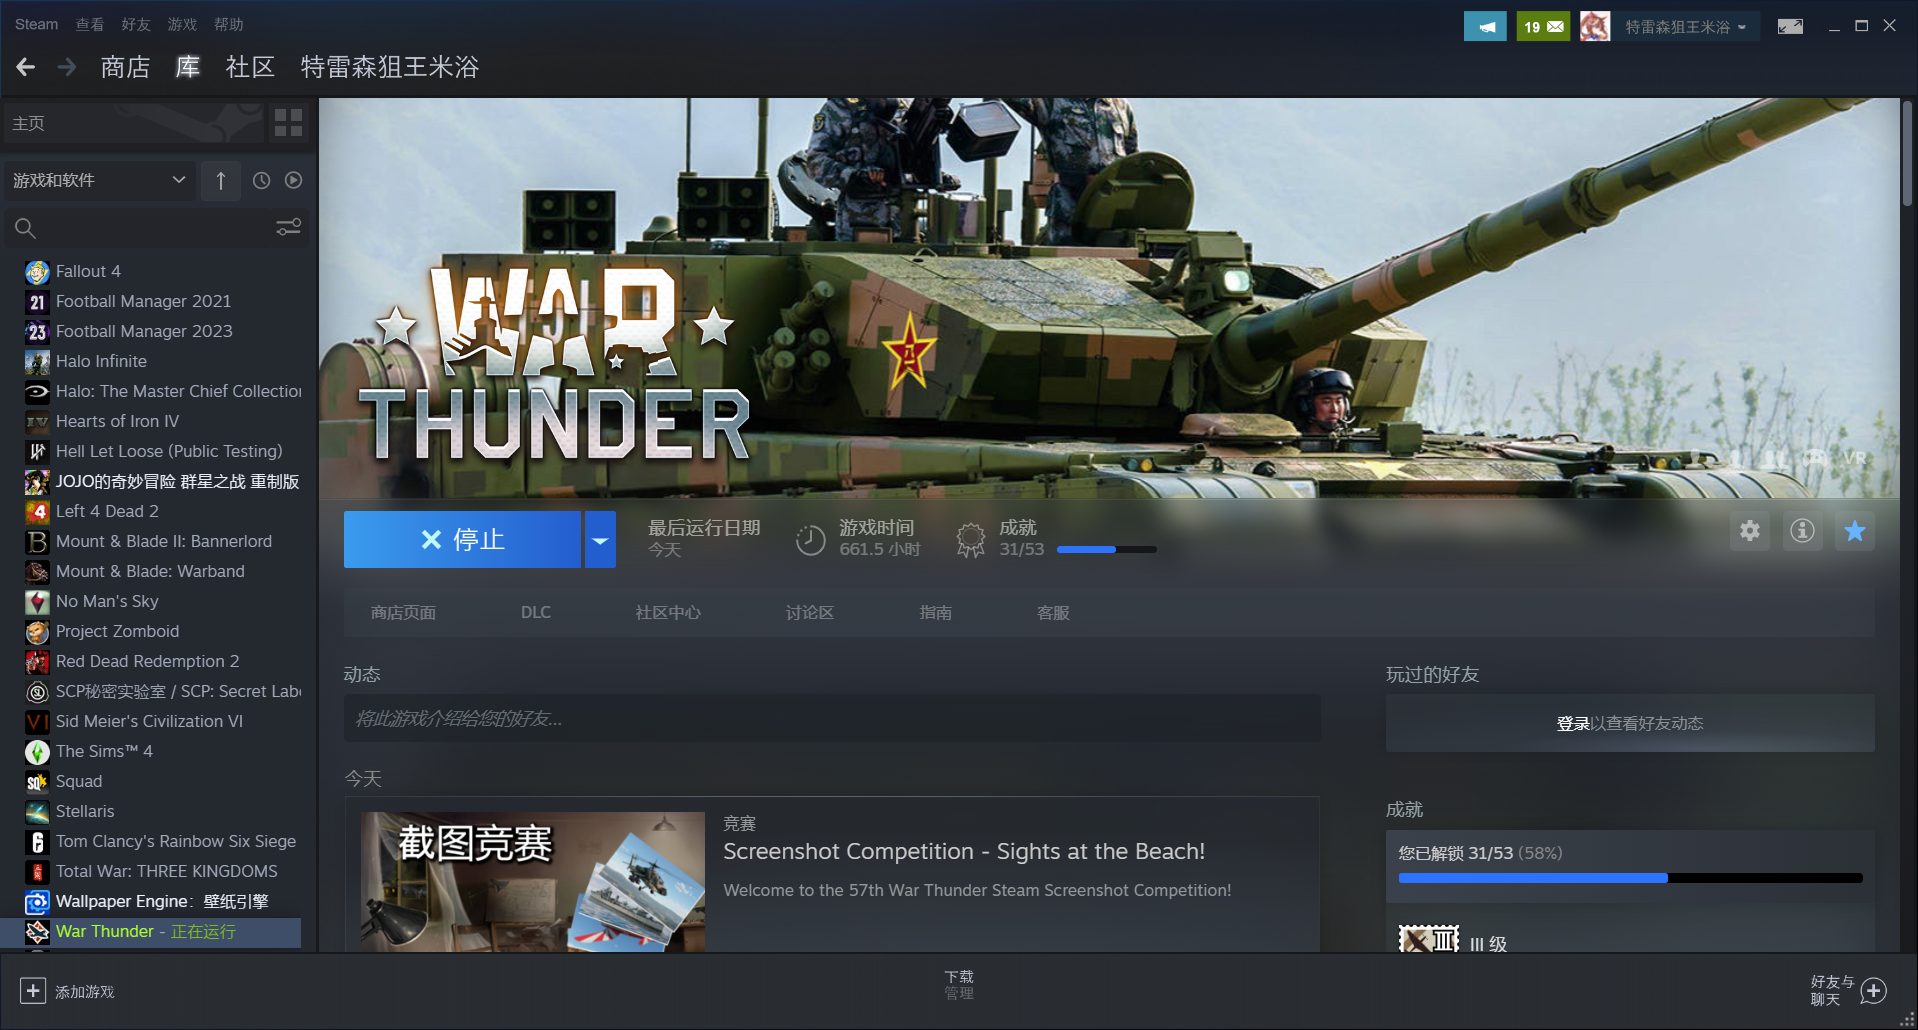Open advanced filter settings icon
The image size is (1918, 1030).
pos(288,228)
